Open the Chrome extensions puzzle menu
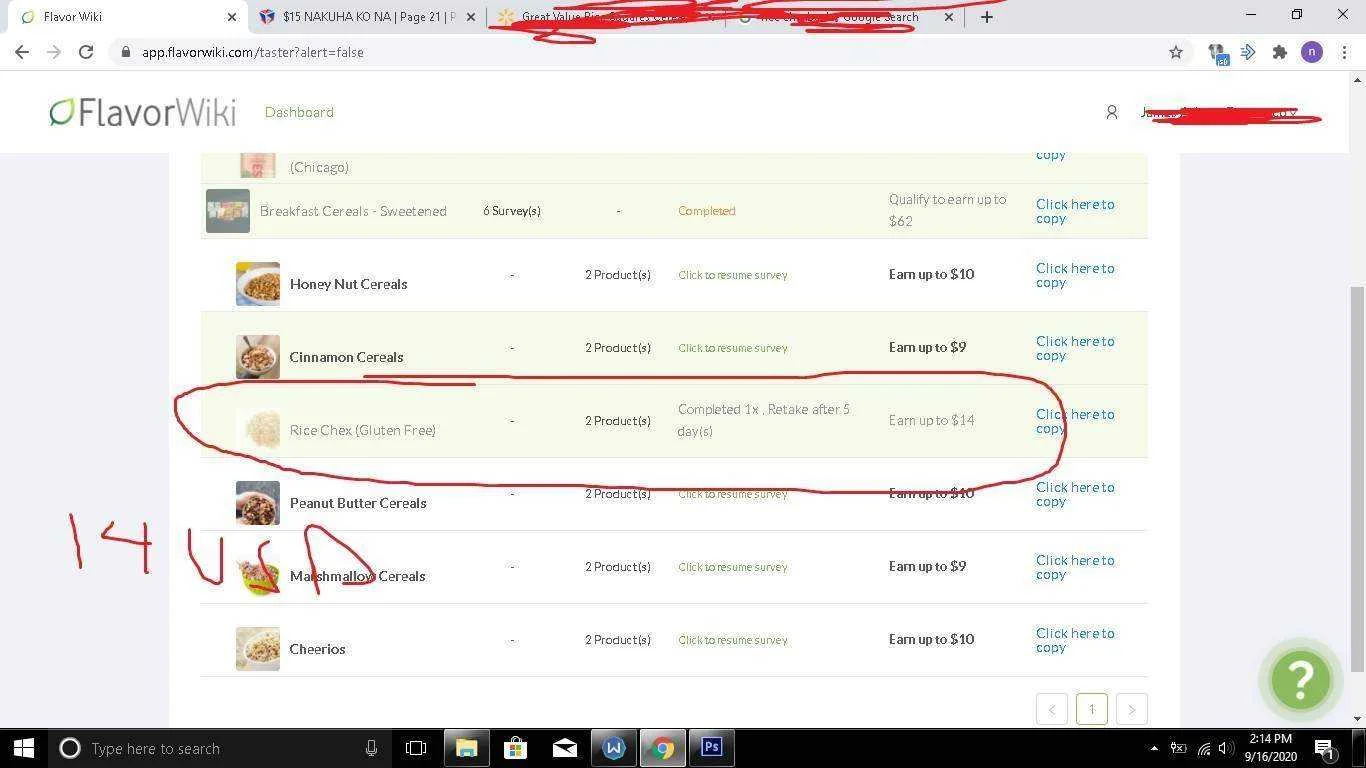 [1280, 52]
